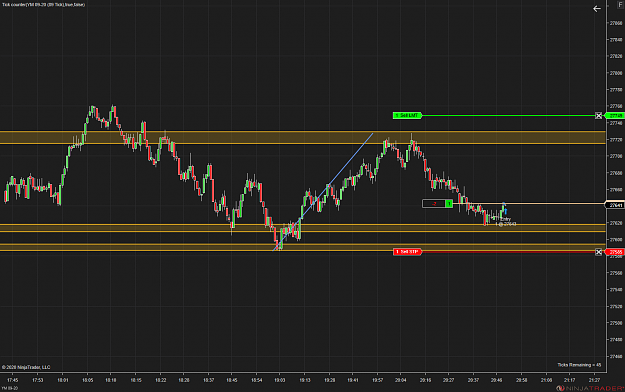Click the F button in the top-right corner
The height and width of the screenshot is (392, 625).
[x=620, y=4]
